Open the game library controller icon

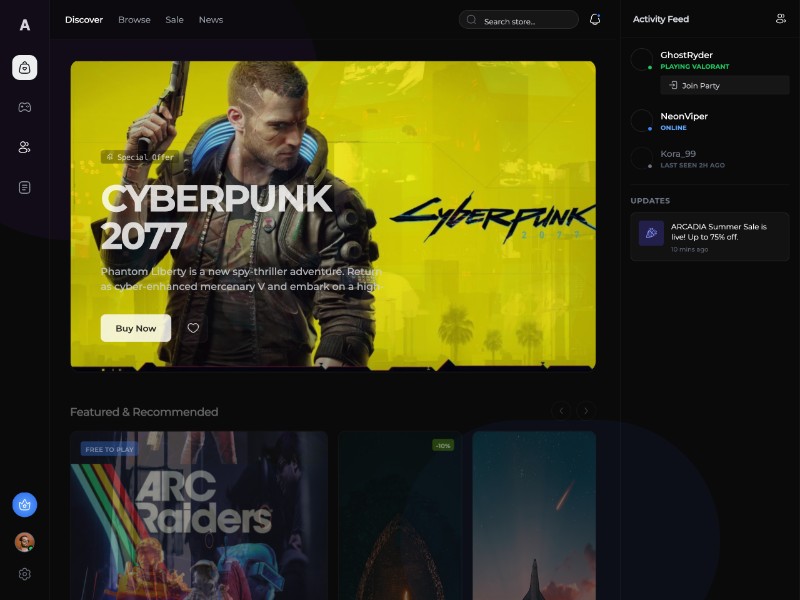[x=25, y=107]
